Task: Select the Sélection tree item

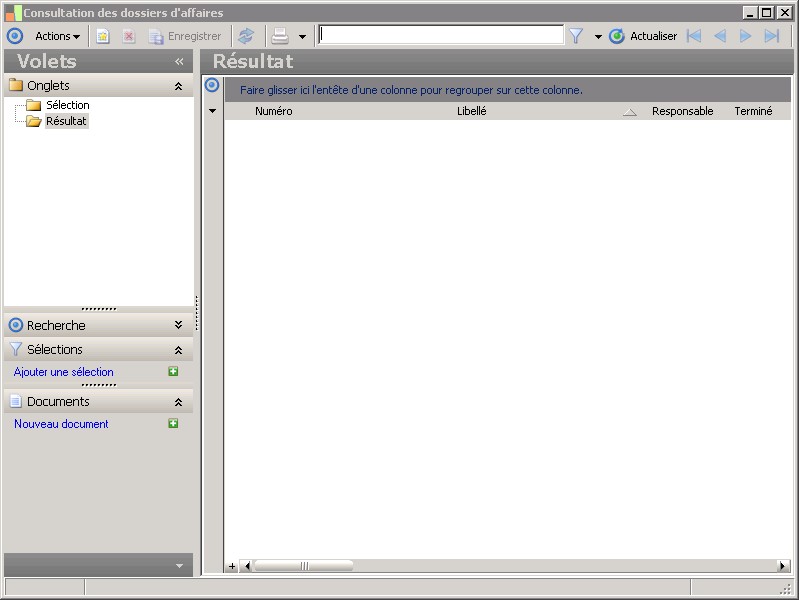Action: pos(67,105)
